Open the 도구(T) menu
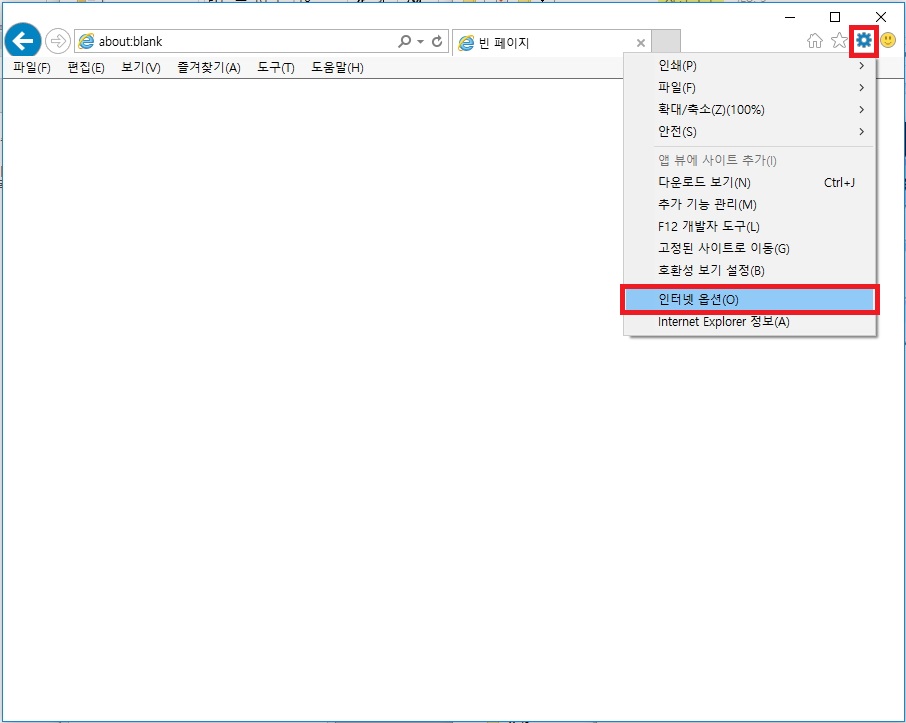 pos(276,68)
